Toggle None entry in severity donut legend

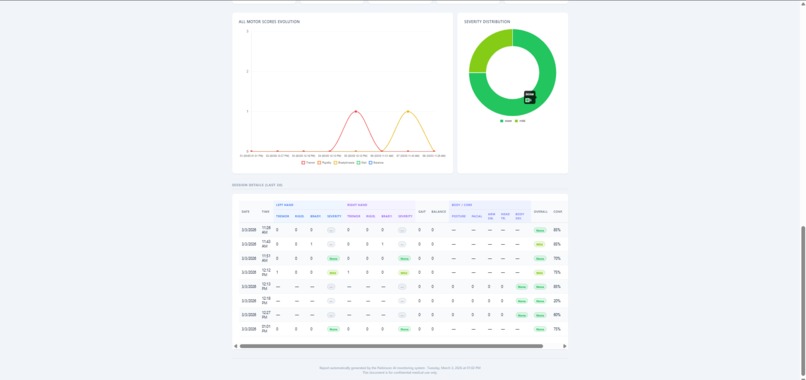point(506,121)
